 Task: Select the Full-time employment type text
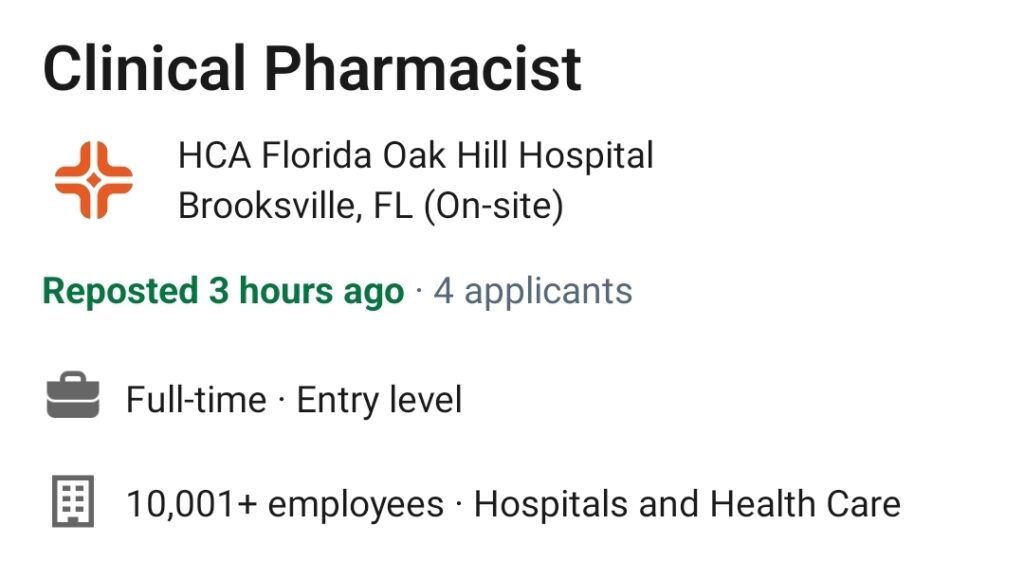197,400
